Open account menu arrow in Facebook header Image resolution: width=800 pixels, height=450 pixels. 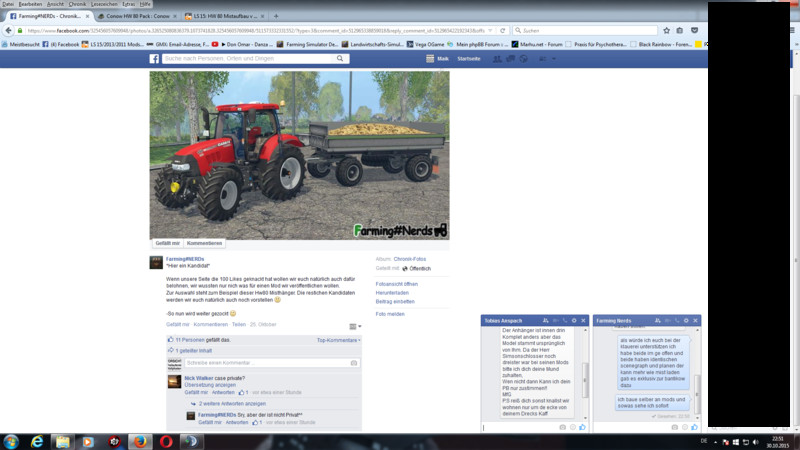click(554, 59)
